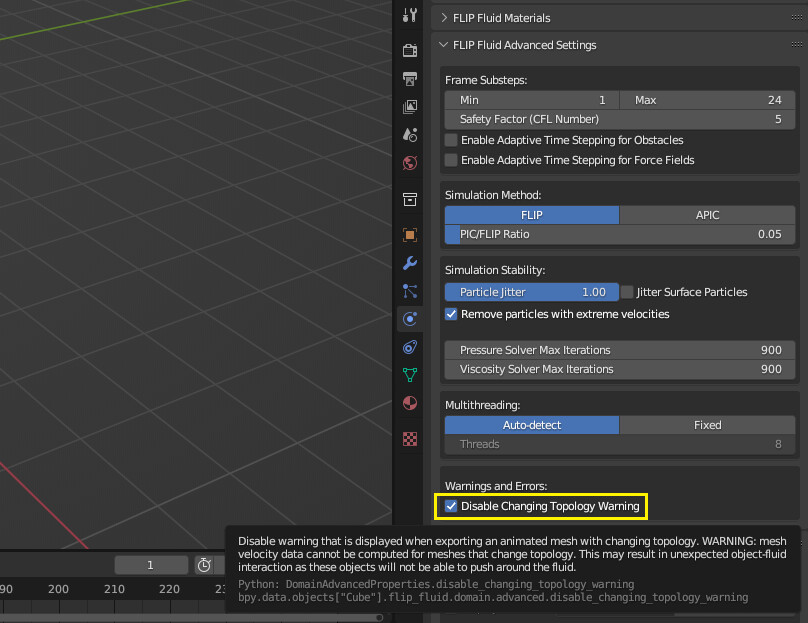
Task: Click Pressure Solver Max Iterations field
Action: click(x=620, y=350)
